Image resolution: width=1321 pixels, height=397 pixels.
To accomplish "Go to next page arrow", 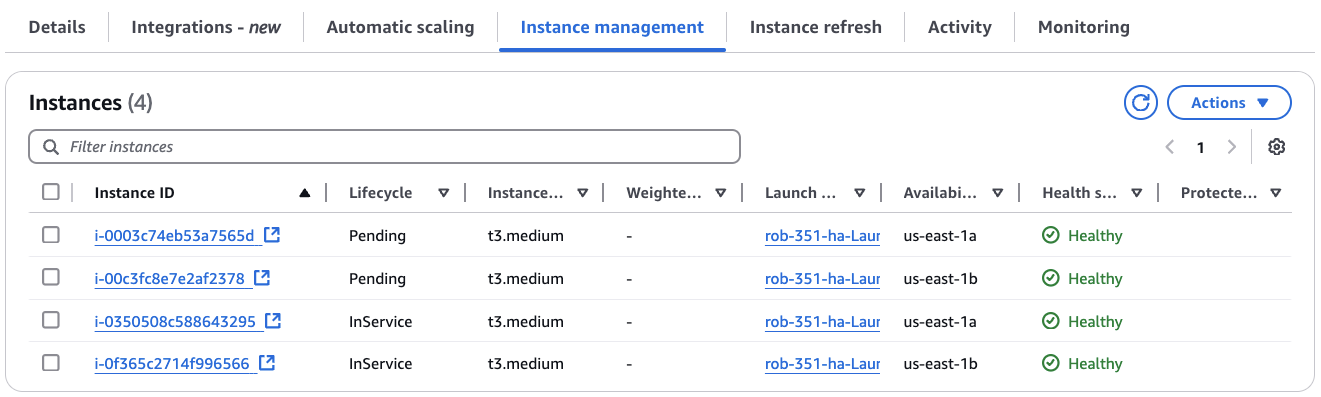I will [x=1232, y=147].
